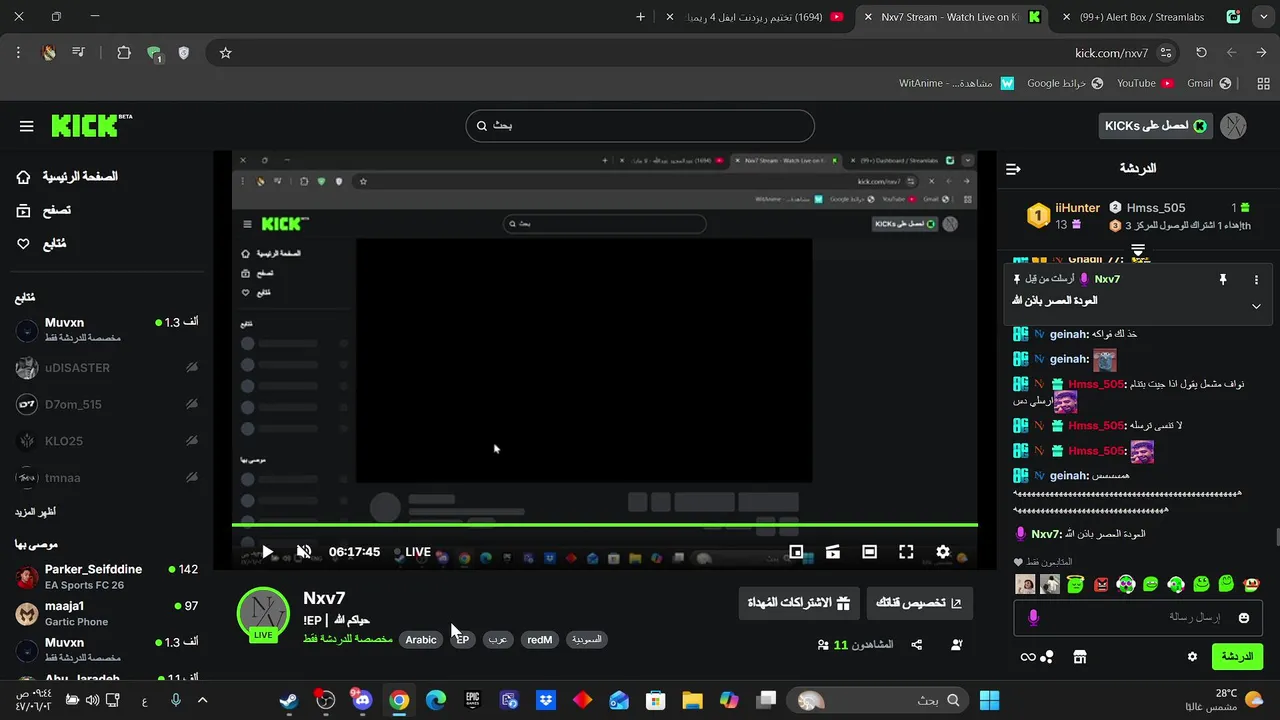
Task: Toggle theater mode in video player
Action: click(869, 552)
